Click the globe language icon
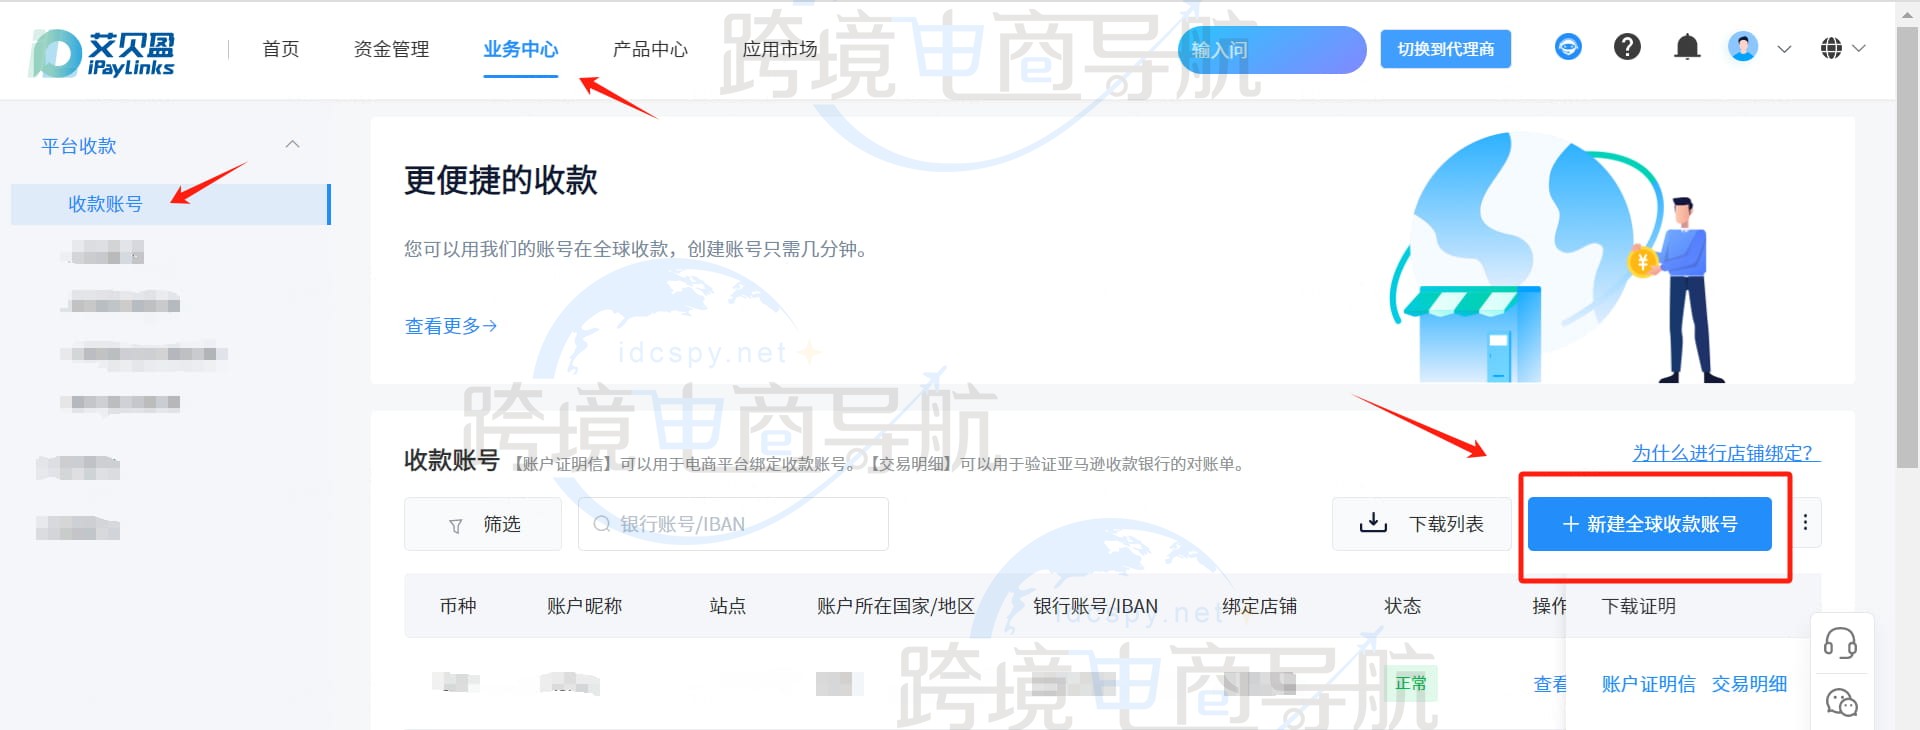The width and height of the screenshot is (1920, 730). tap(1831, 48)
